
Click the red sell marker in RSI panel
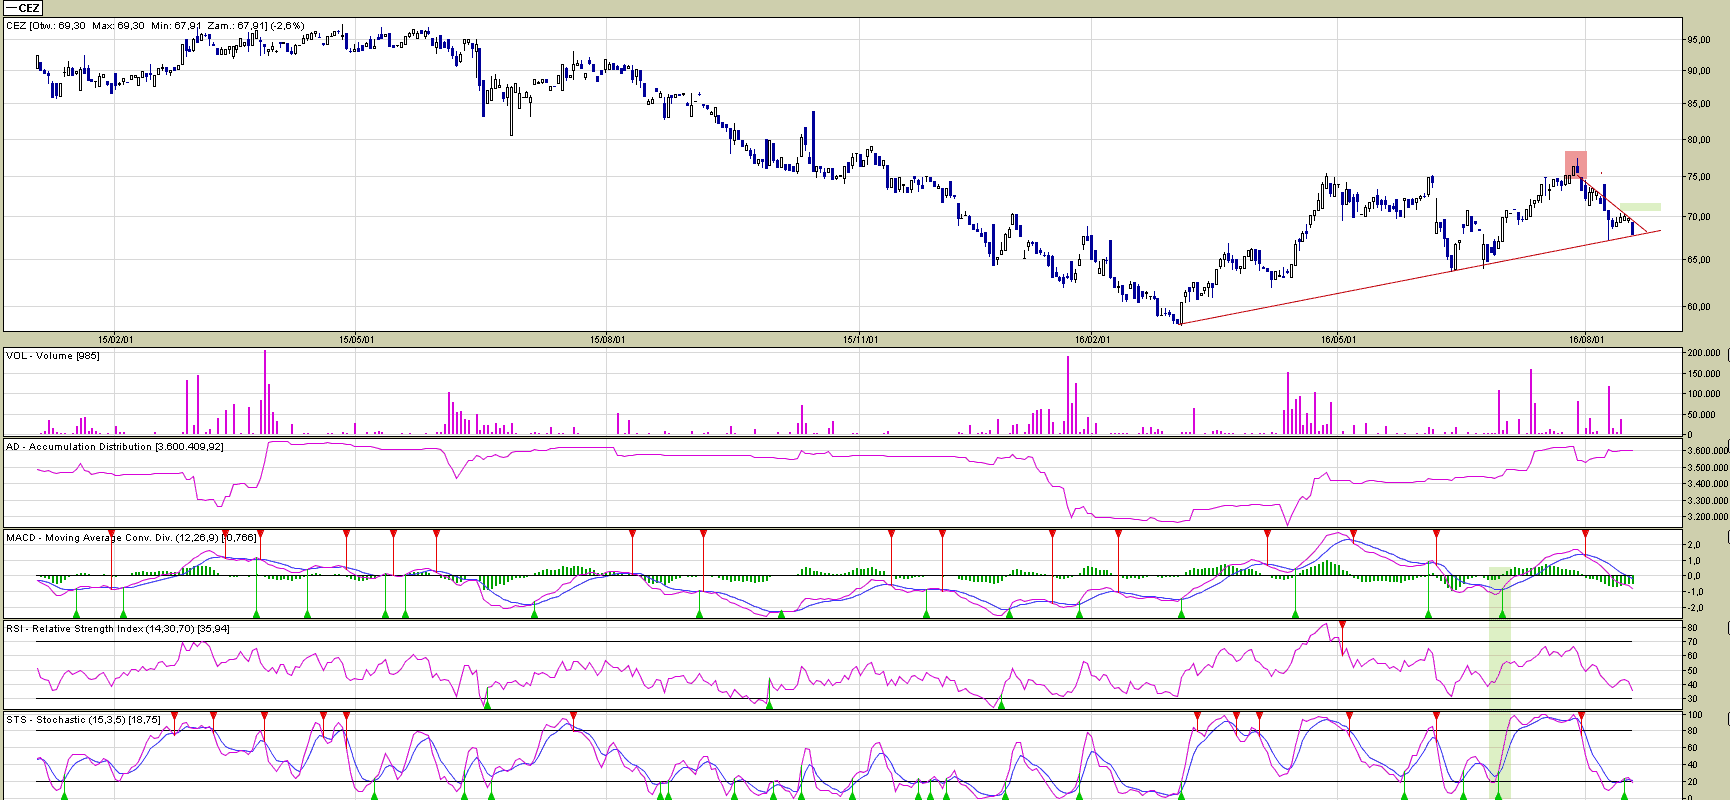click(1342, 626)
